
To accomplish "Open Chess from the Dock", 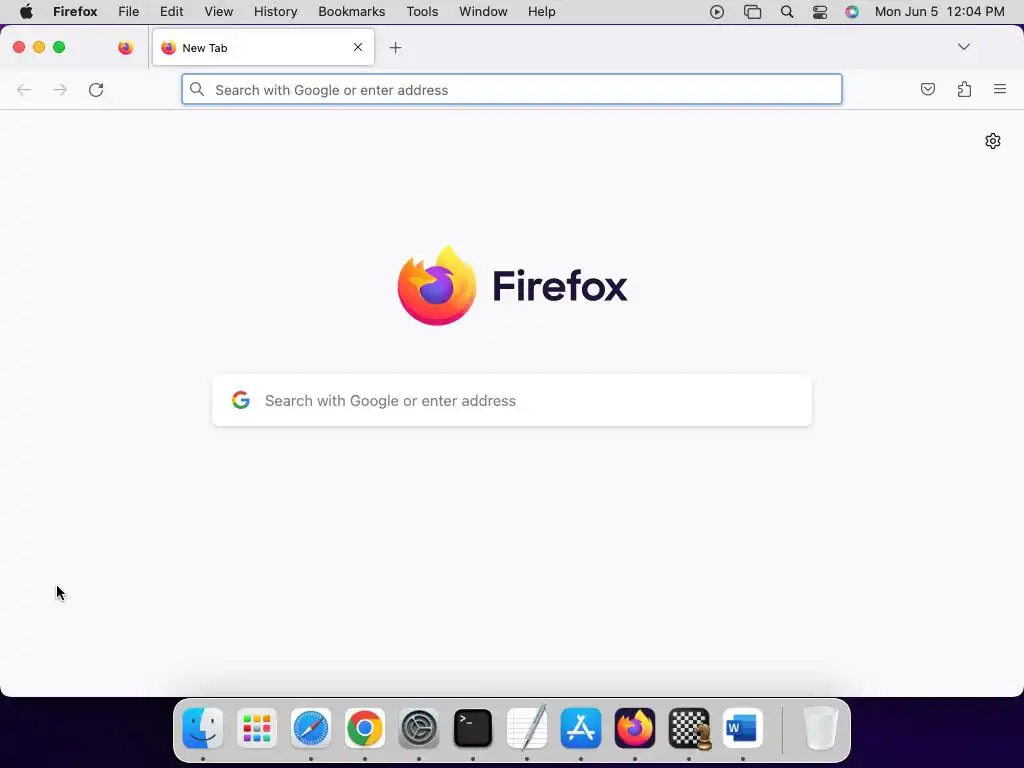I will (x=689, y=728).
